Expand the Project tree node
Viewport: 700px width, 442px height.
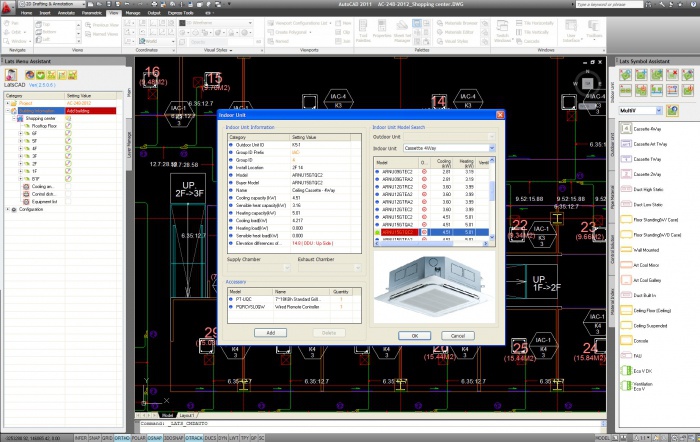[x=8, y=103]
